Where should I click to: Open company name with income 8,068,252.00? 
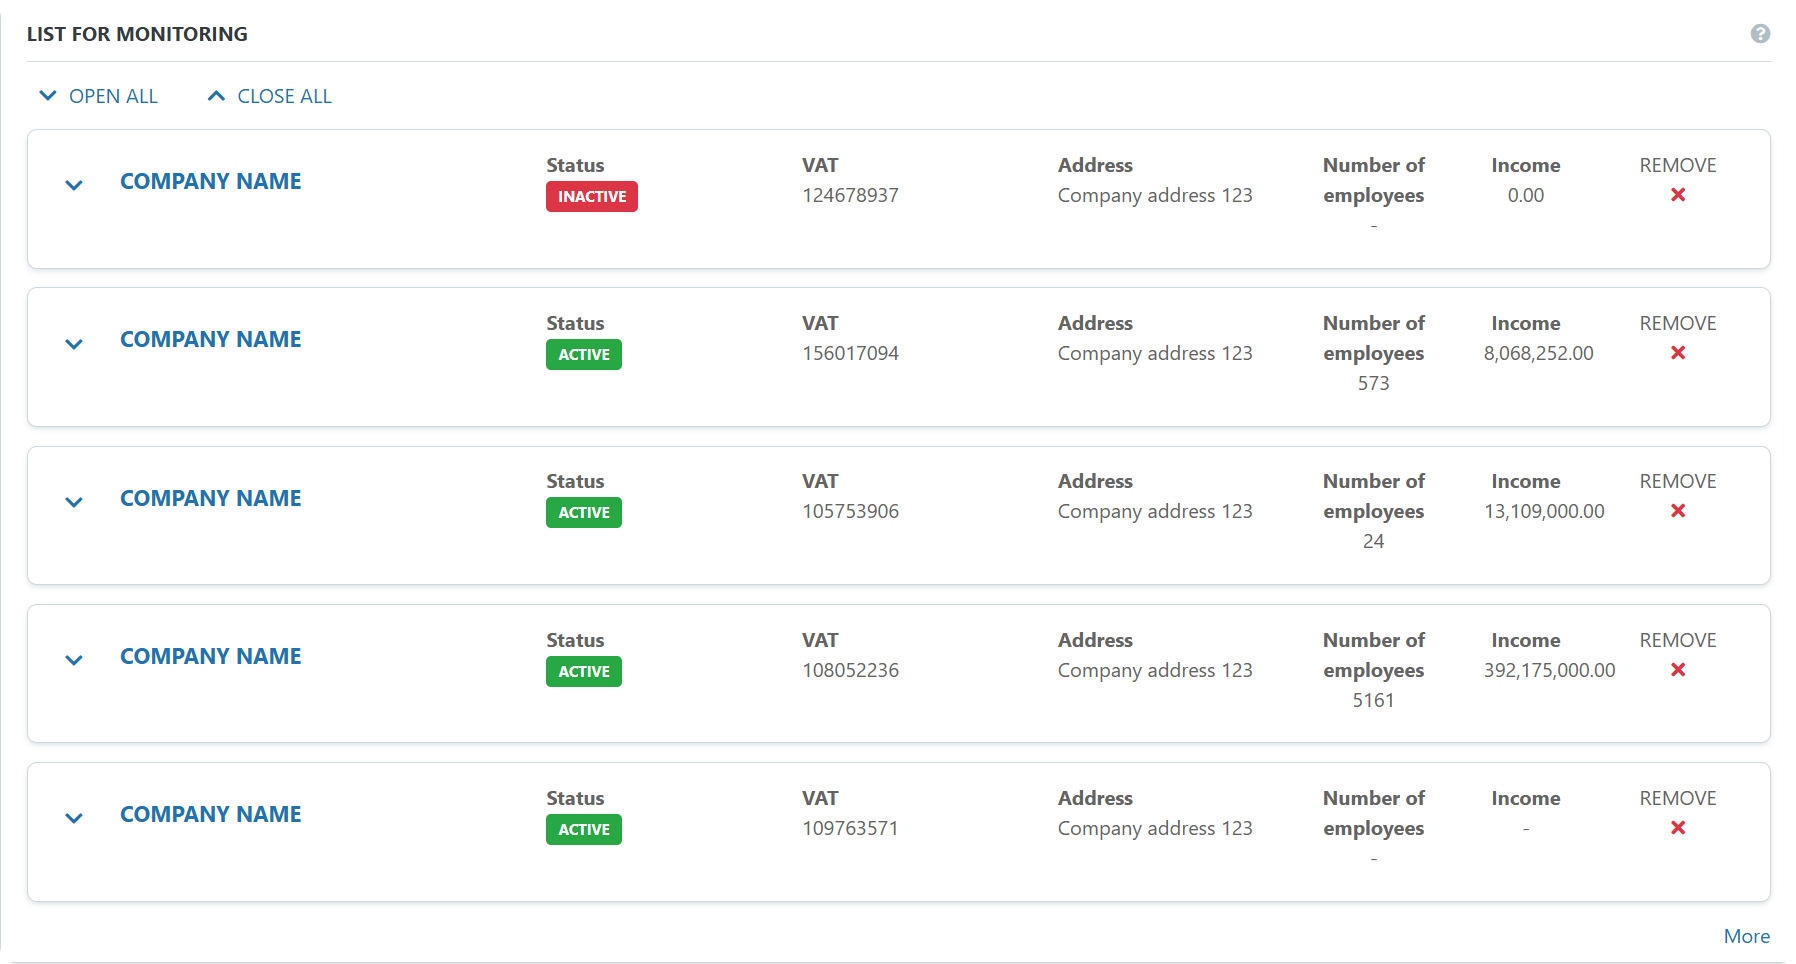(x=210, y=339)
